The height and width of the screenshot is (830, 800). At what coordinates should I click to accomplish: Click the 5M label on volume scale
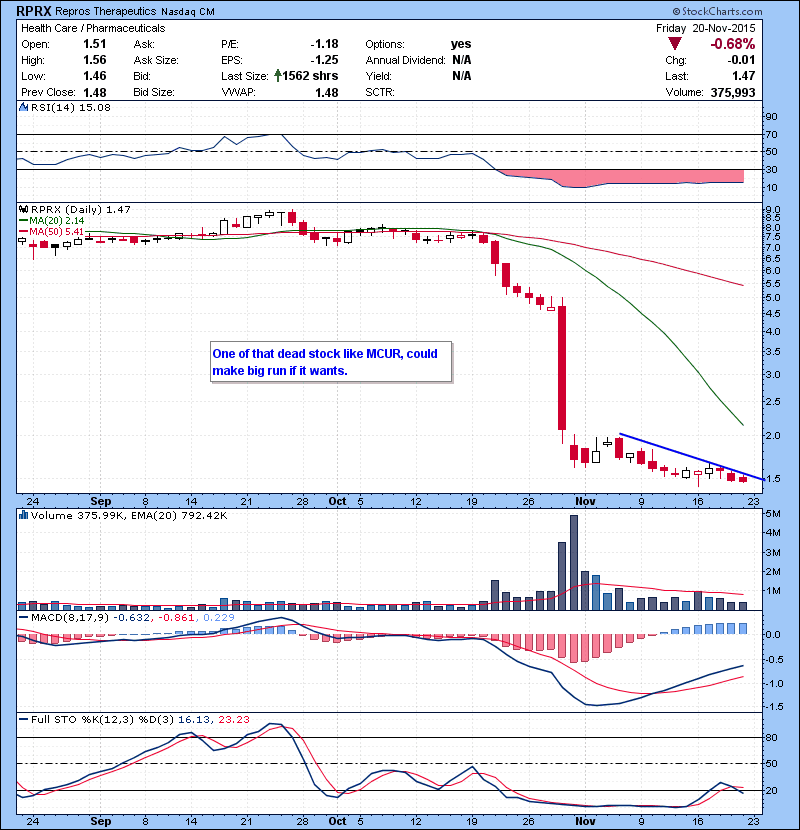[x=773, y=513]
